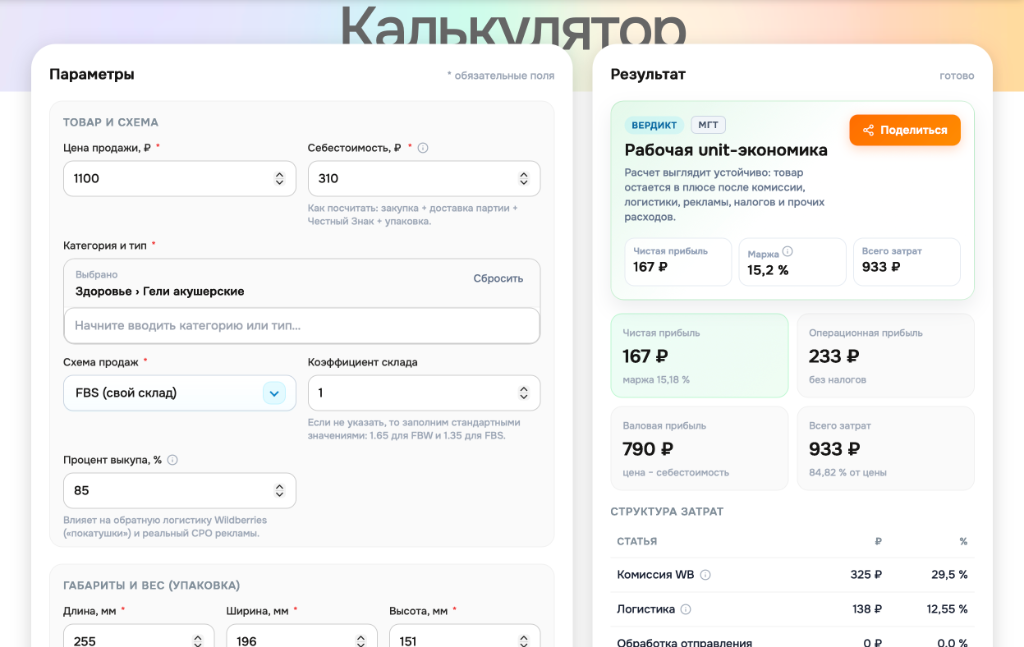The image size is (1024, 647).
Task: Click the готово status text
Action: click(957, 76)
